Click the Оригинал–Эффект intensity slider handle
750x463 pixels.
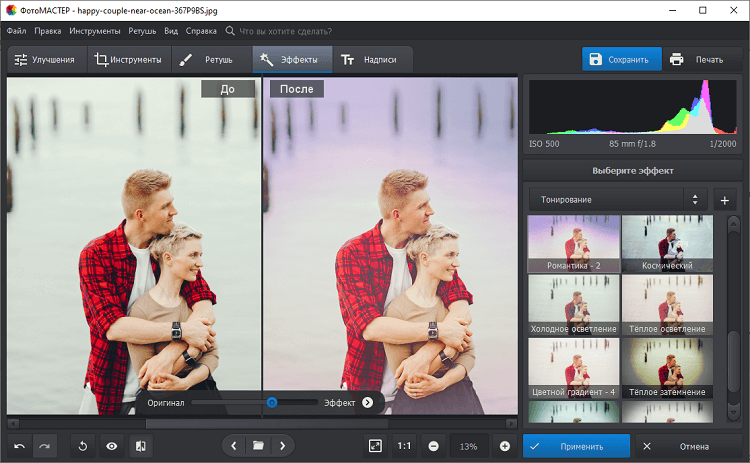coord(271,402)
